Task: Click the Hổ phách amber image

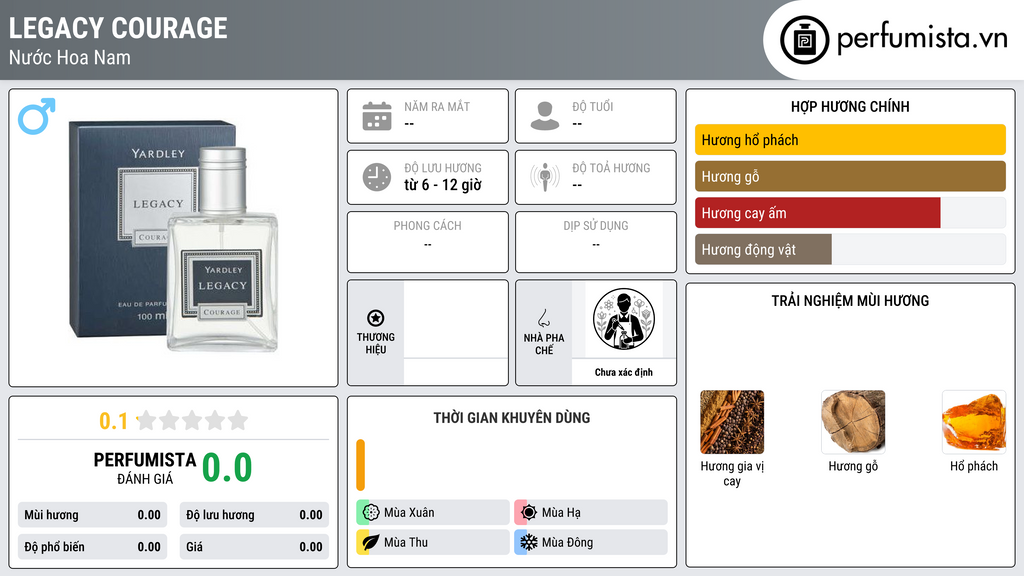Action: (974, 422)
